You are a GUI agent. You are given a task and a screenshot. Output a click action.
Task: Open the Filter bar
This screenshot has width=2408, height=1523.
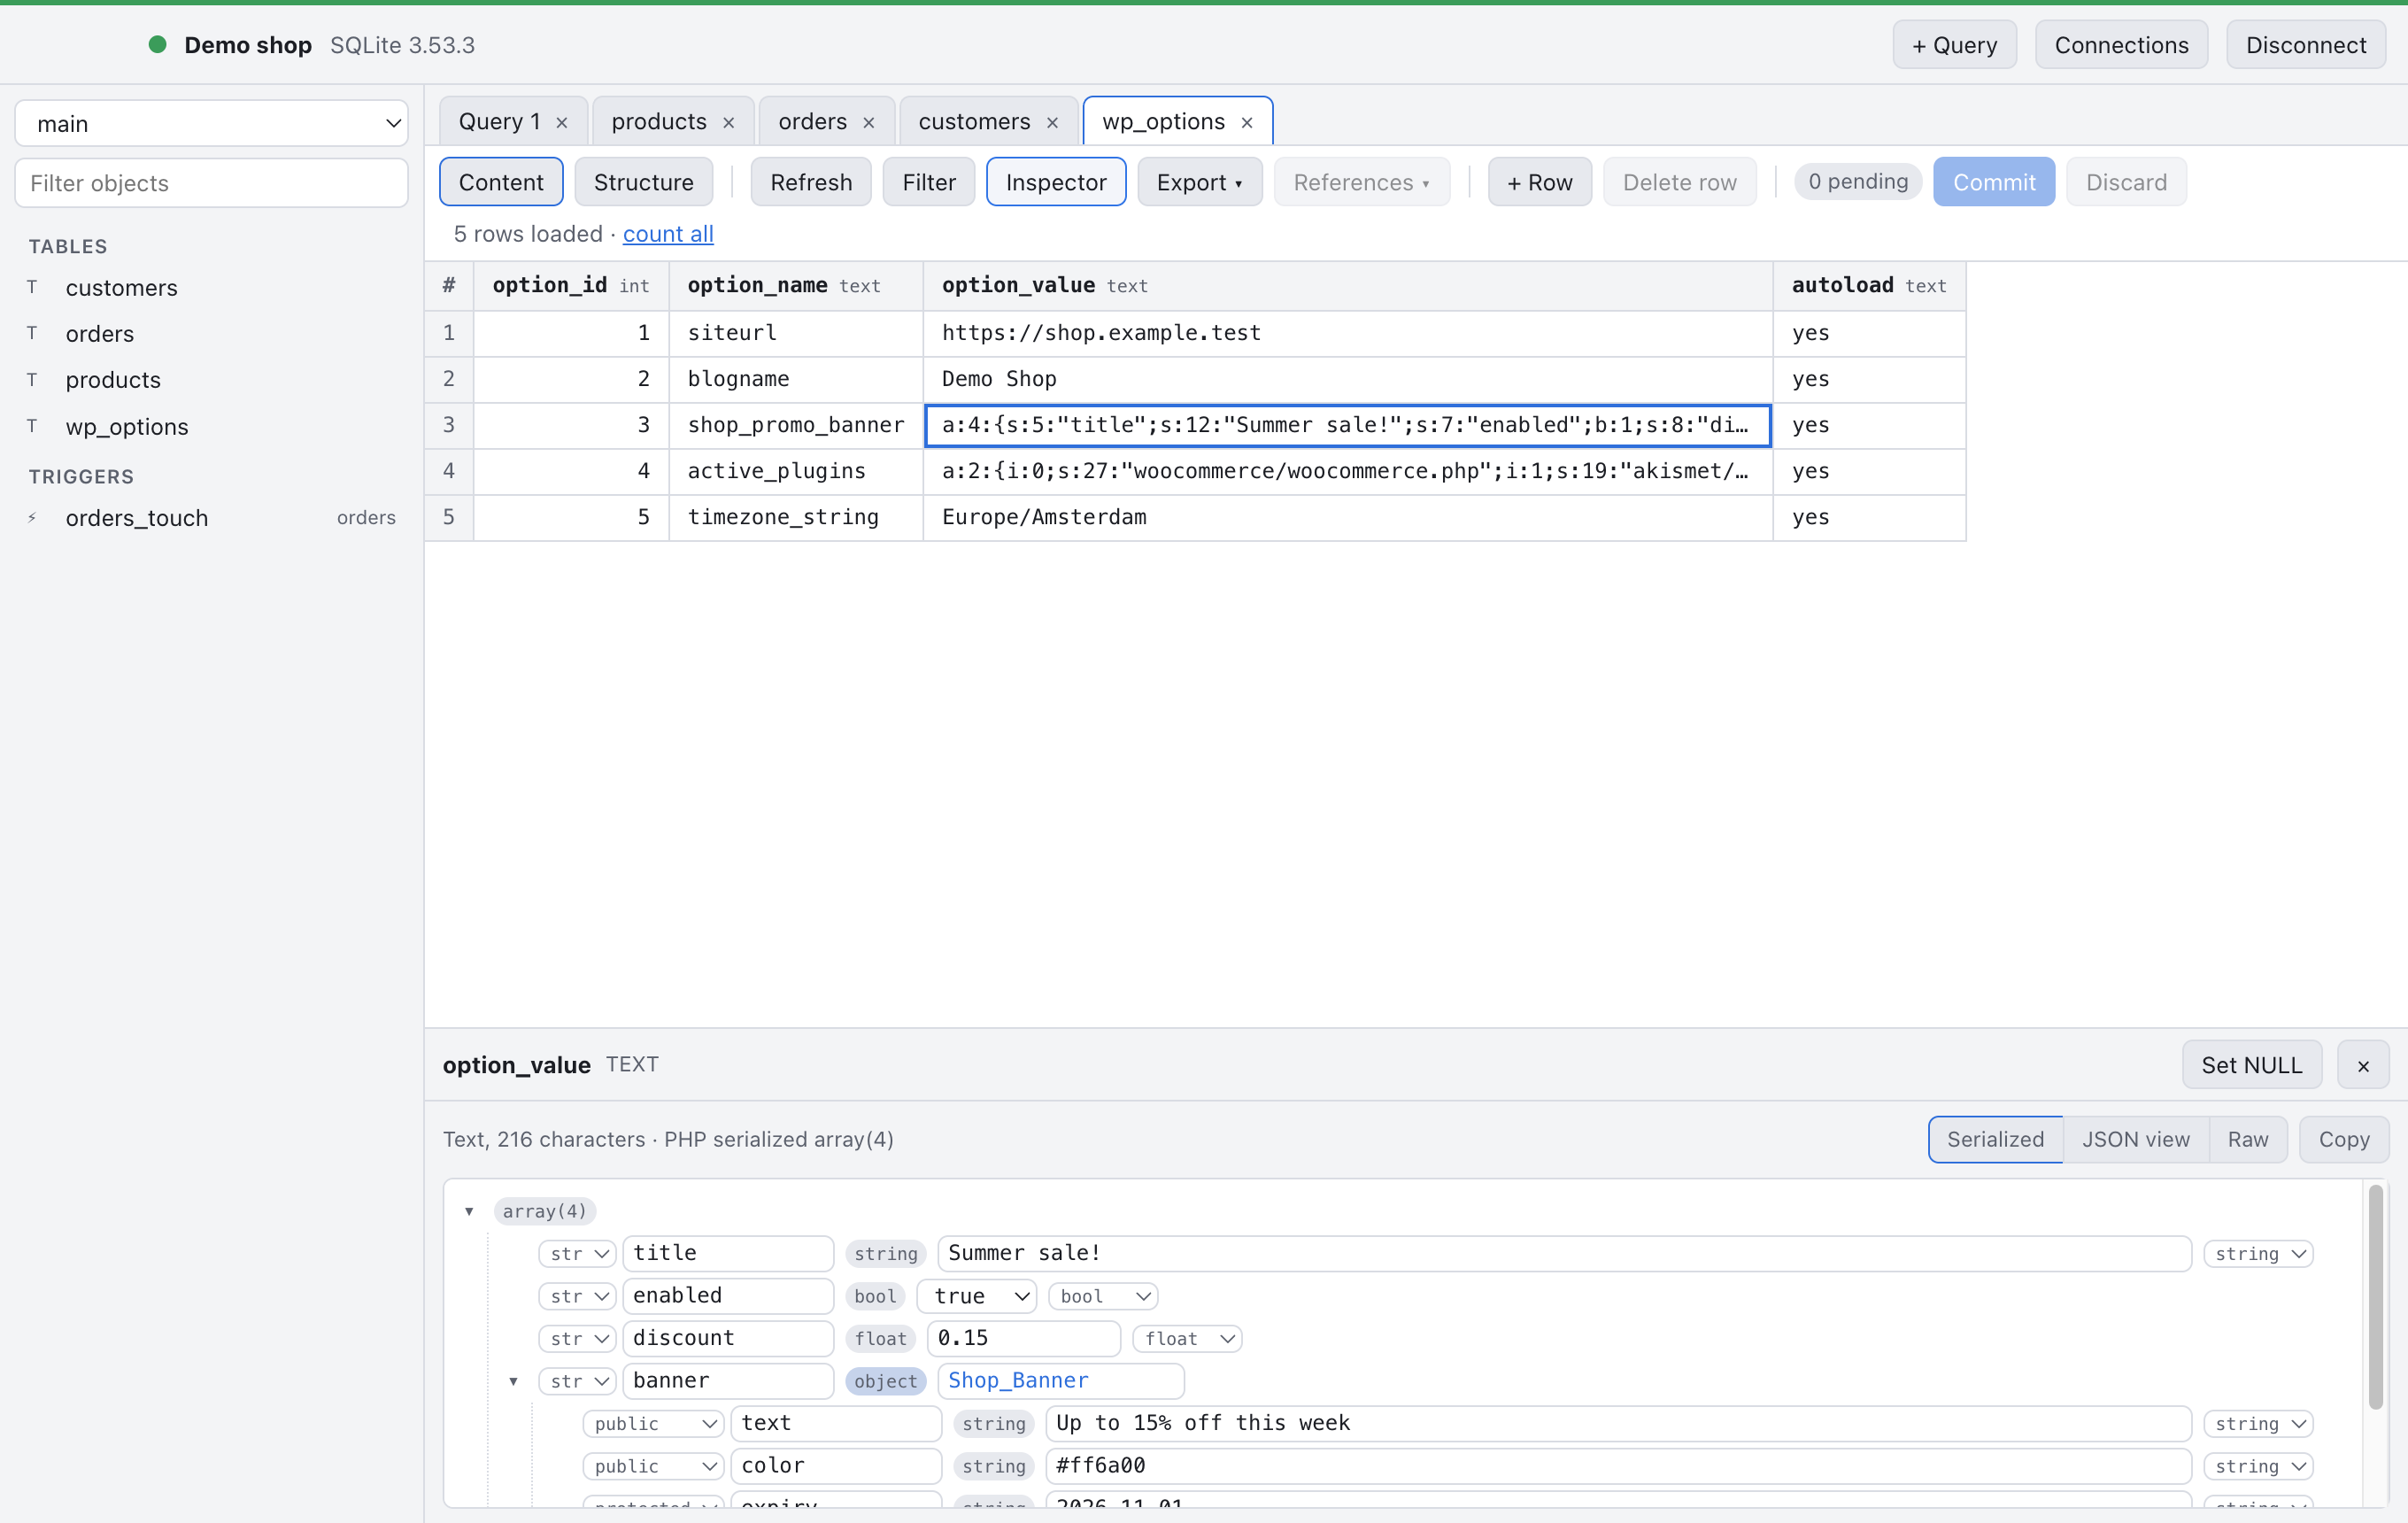pos(929,182)
